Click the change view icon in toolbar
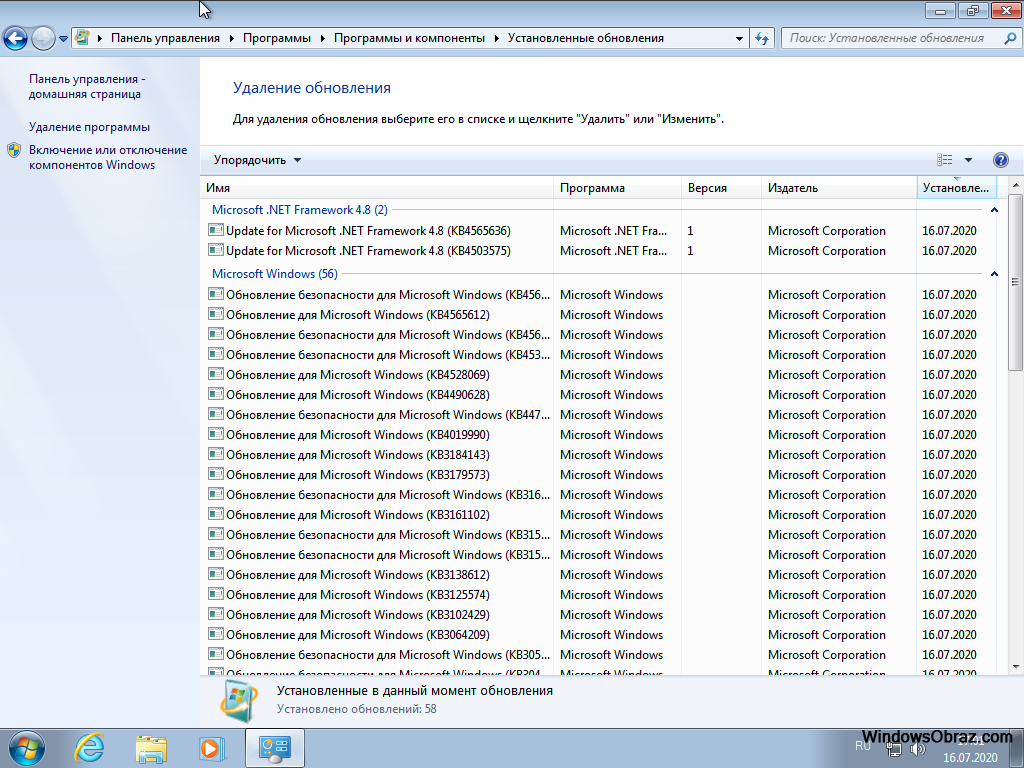This screenshot has width=1024, height=768. (x=945, y=160)
